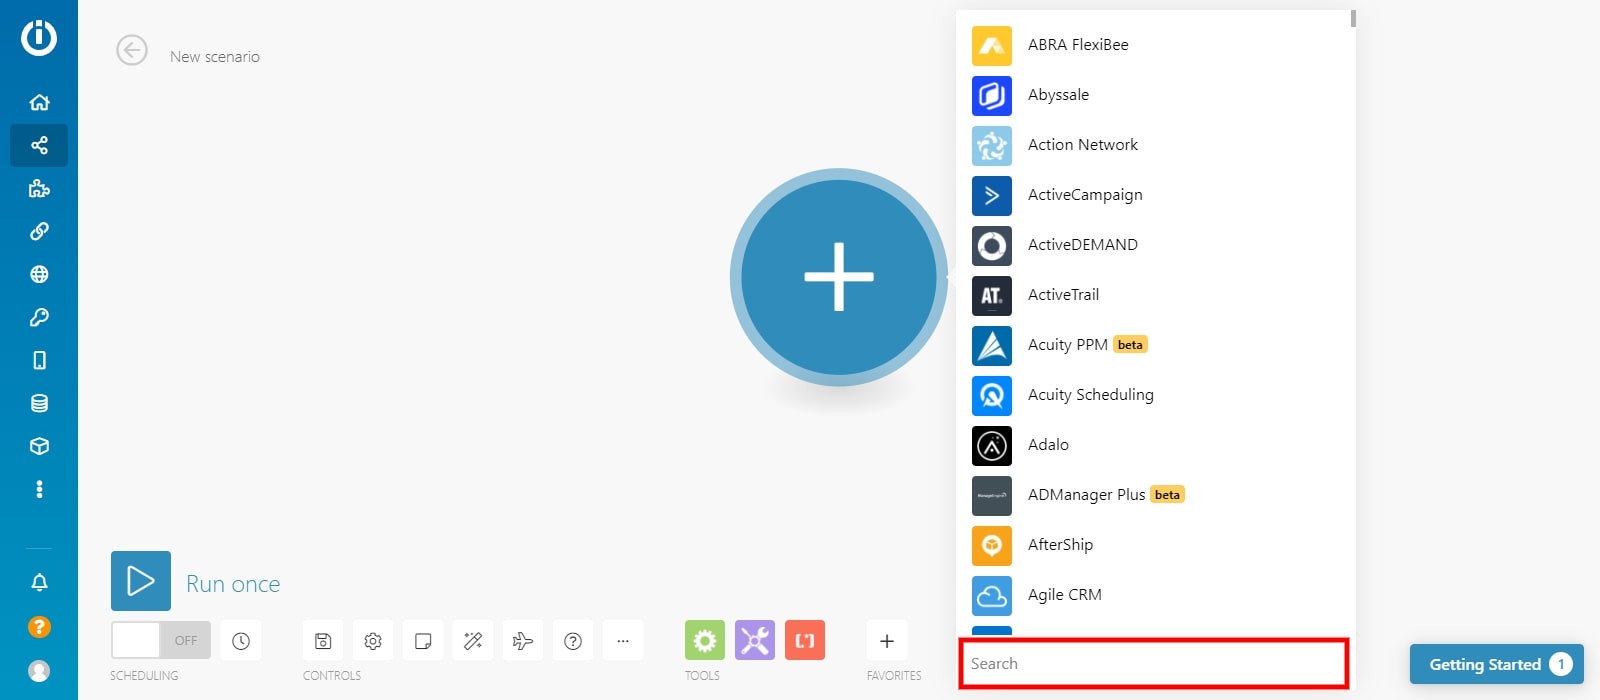1600x700 pixels.
Task: Expand the sidebar vertical dots more menu
Action: [39, 489]
